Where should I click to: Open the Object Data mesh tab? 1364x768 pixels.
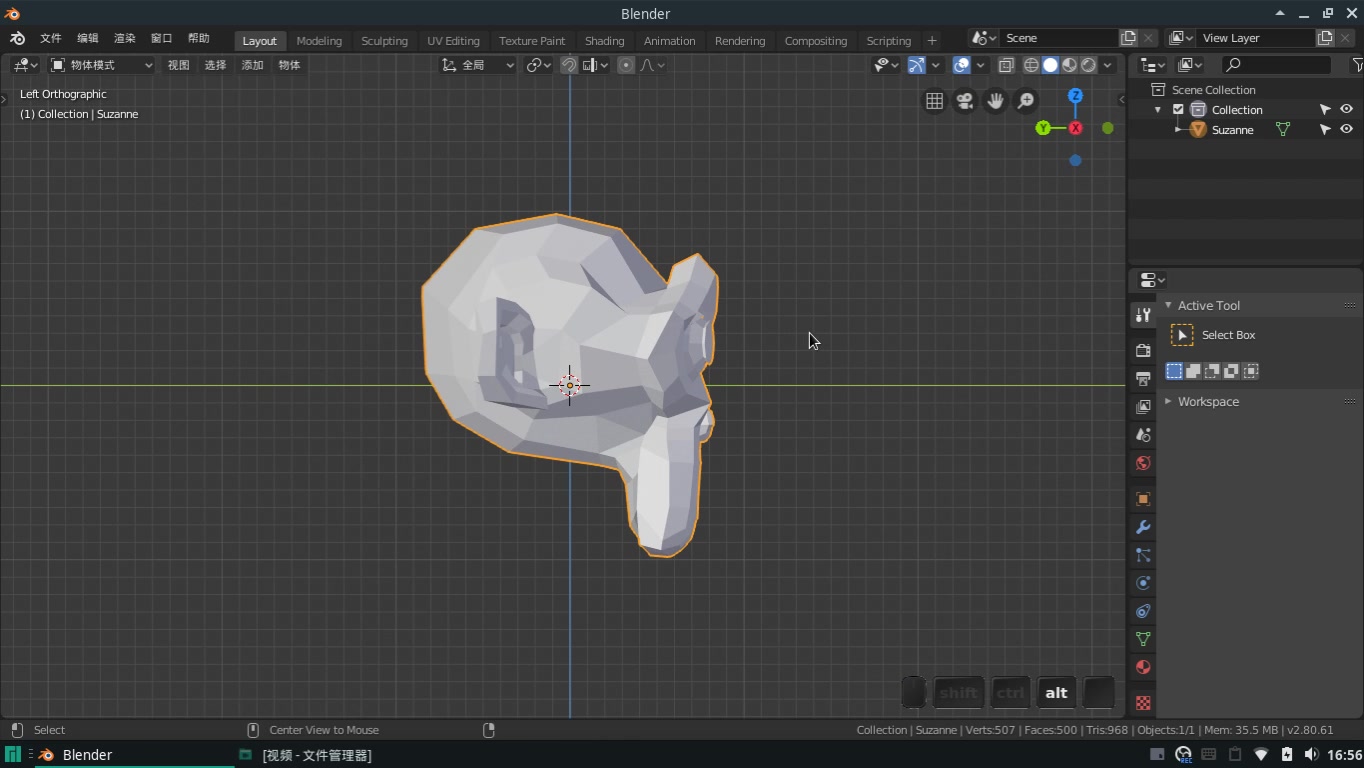tap(1143, 639)
